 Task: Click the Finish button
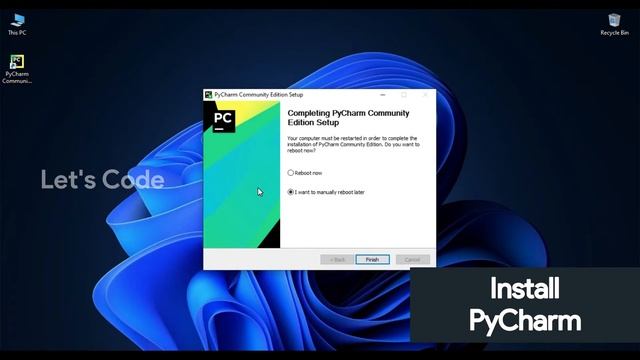coord(372,260)
